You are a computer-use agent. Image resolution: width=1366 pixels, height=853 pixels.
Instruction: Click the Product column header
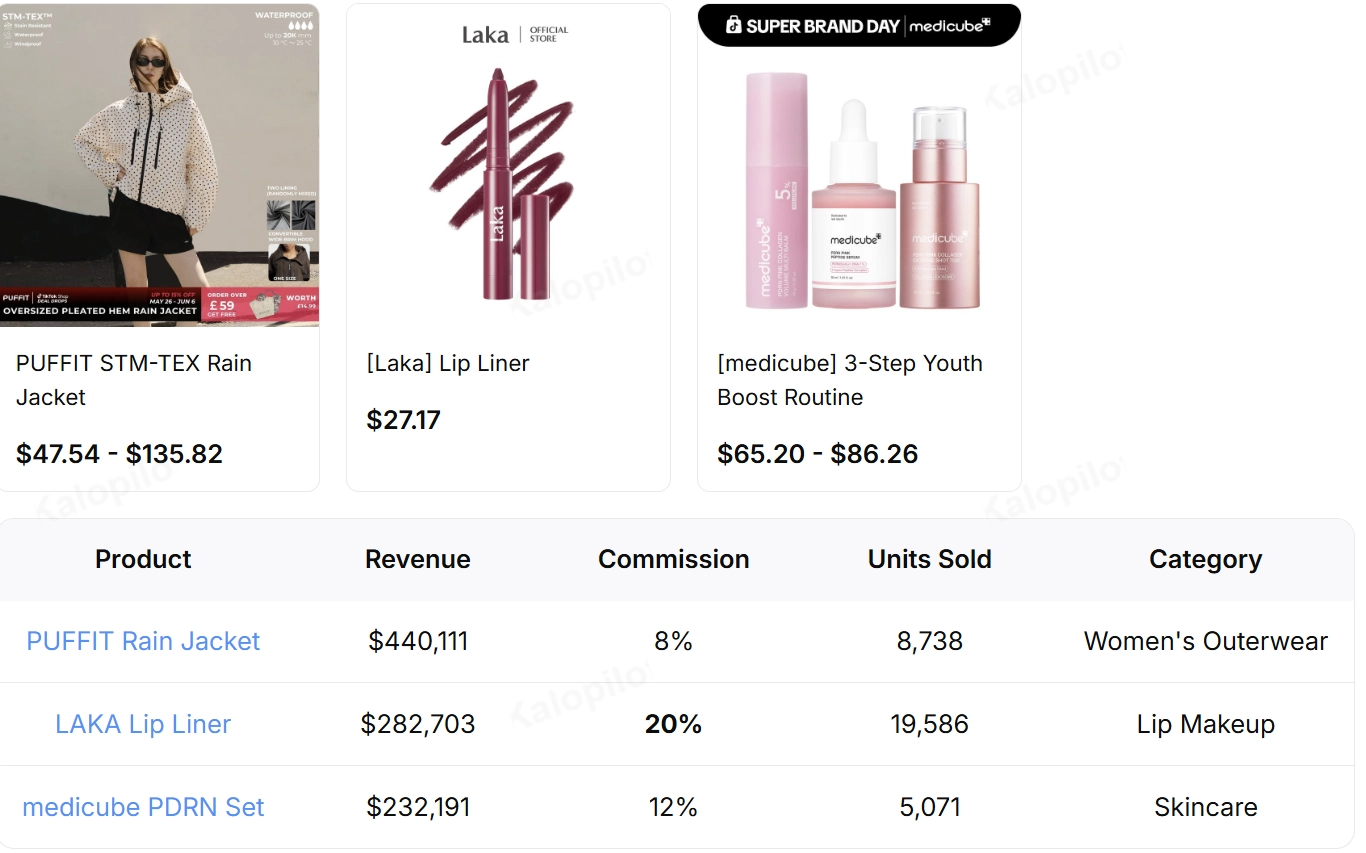[x=143, y=559]
